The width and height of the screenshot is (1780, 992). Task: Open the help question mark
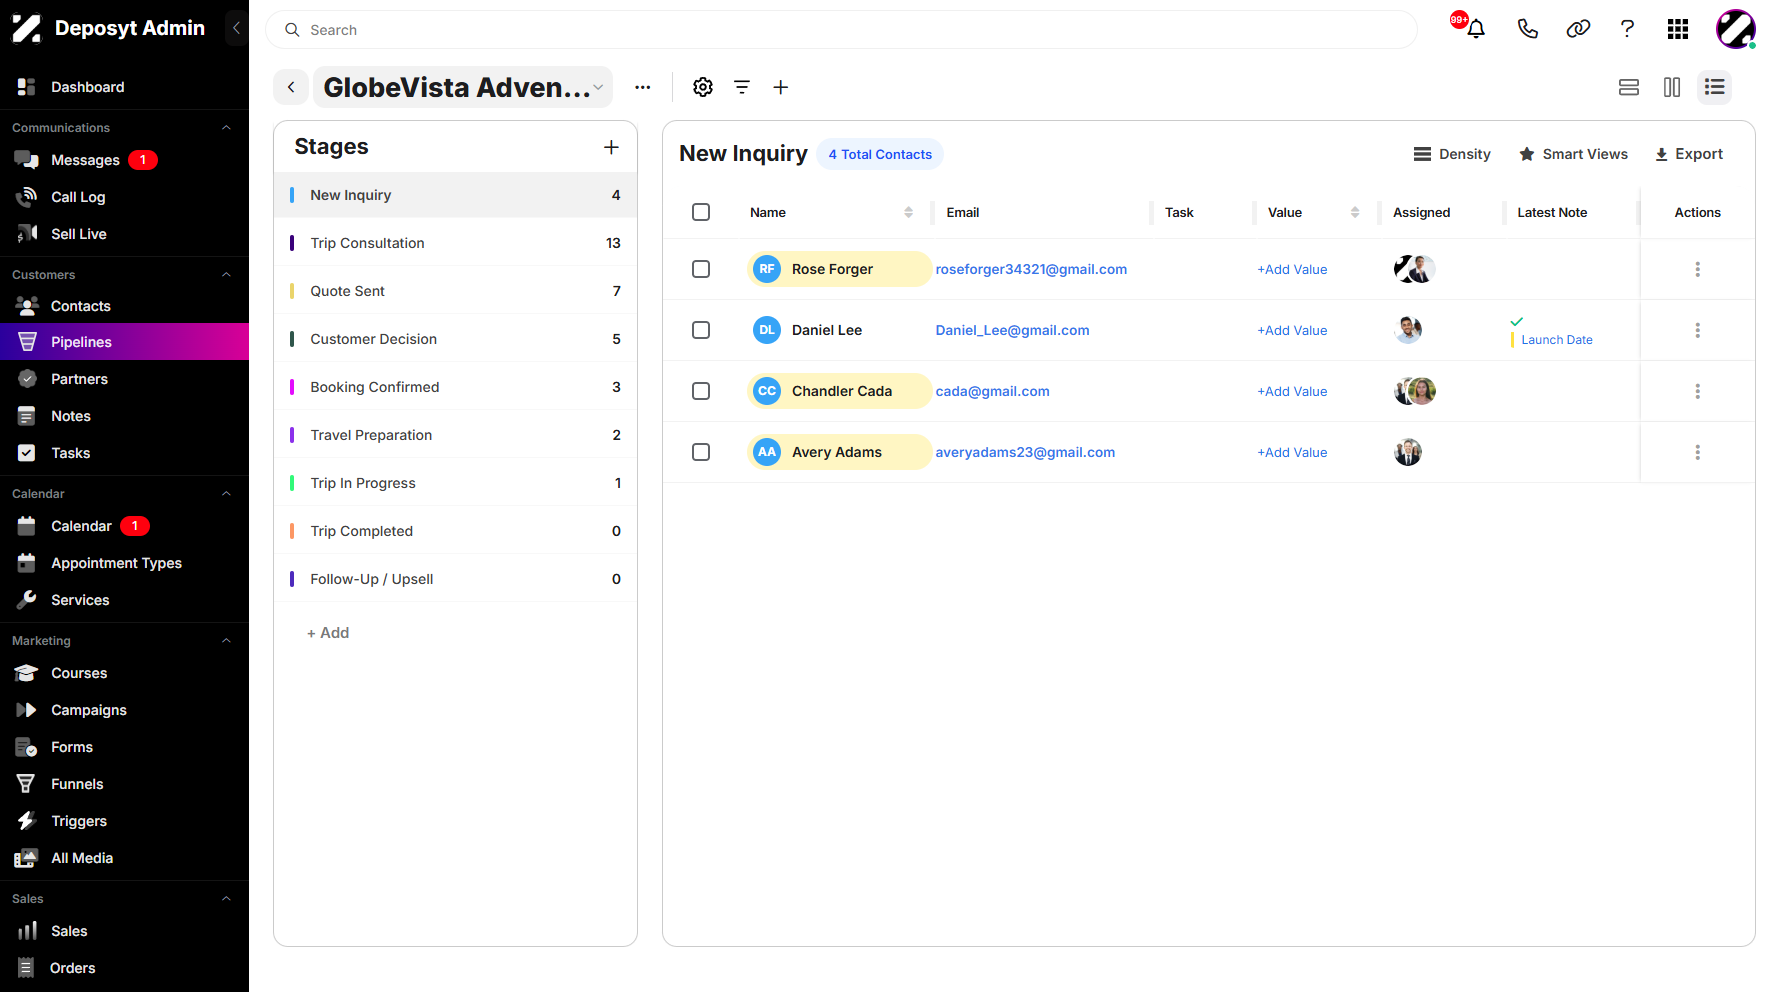click(1627, 29)
